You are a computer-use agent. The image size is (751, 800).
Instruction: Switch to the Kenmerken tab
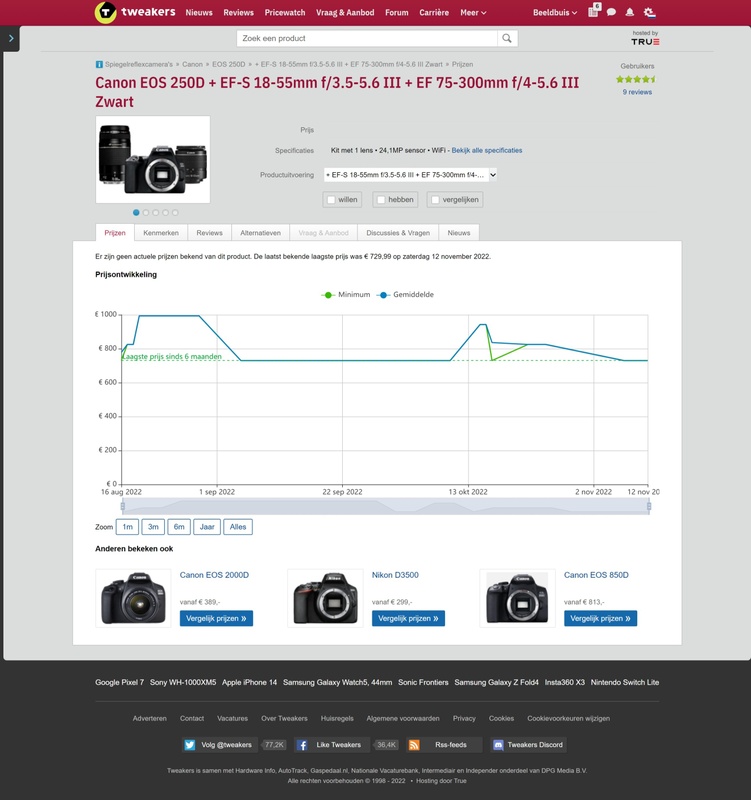(161, 233)
